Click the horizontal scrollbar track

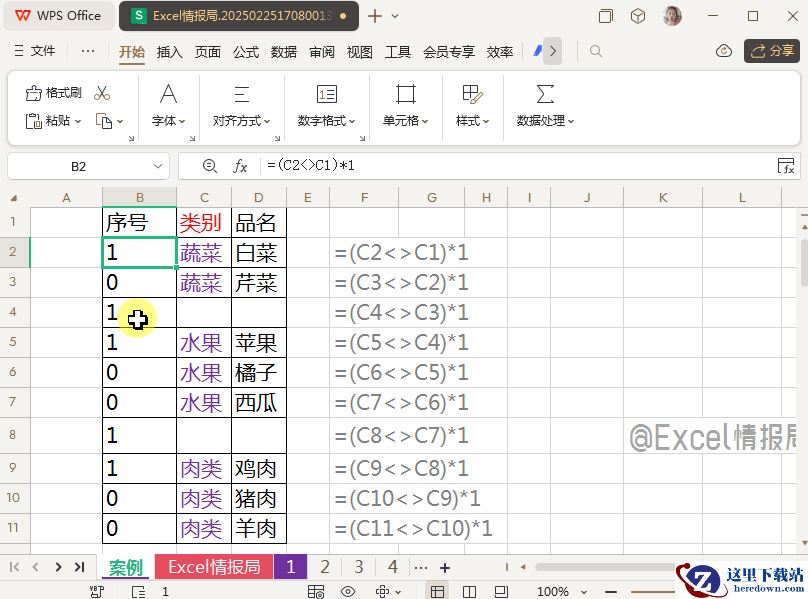[603, 568]
